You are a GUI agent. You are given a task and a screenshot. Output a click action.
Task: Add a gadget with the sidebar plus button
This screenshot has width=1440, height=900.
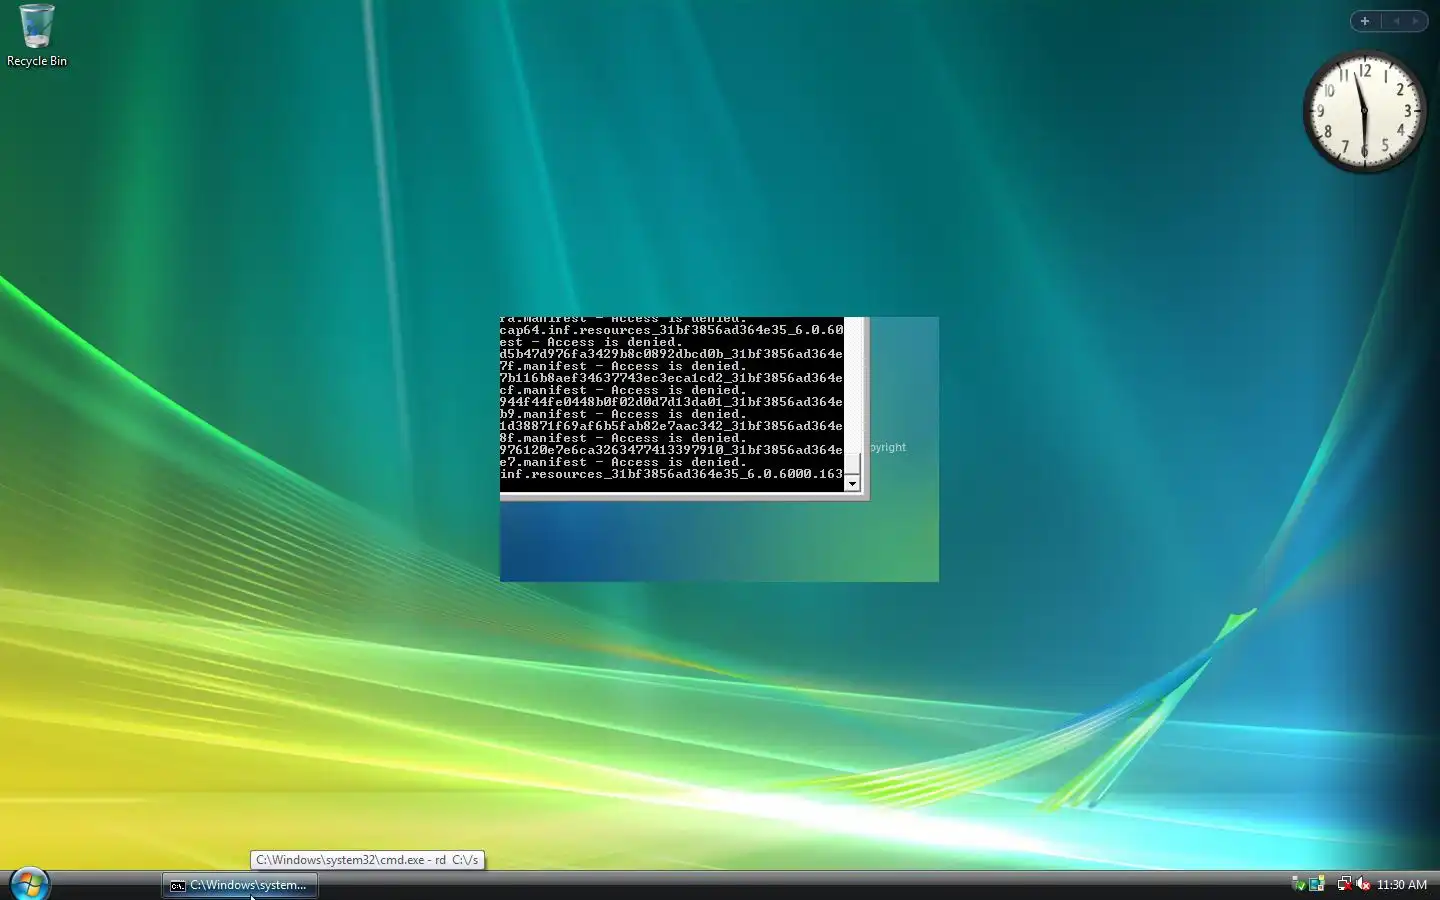[x=1365, y=21]
